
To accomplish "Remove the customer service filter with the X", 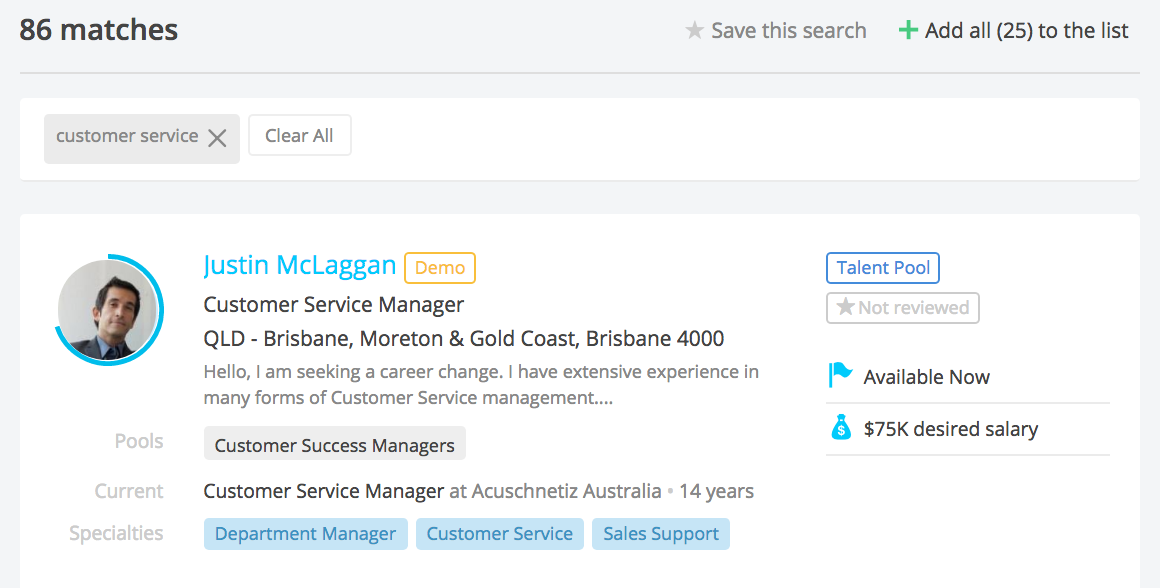I will tap(217, 138).
